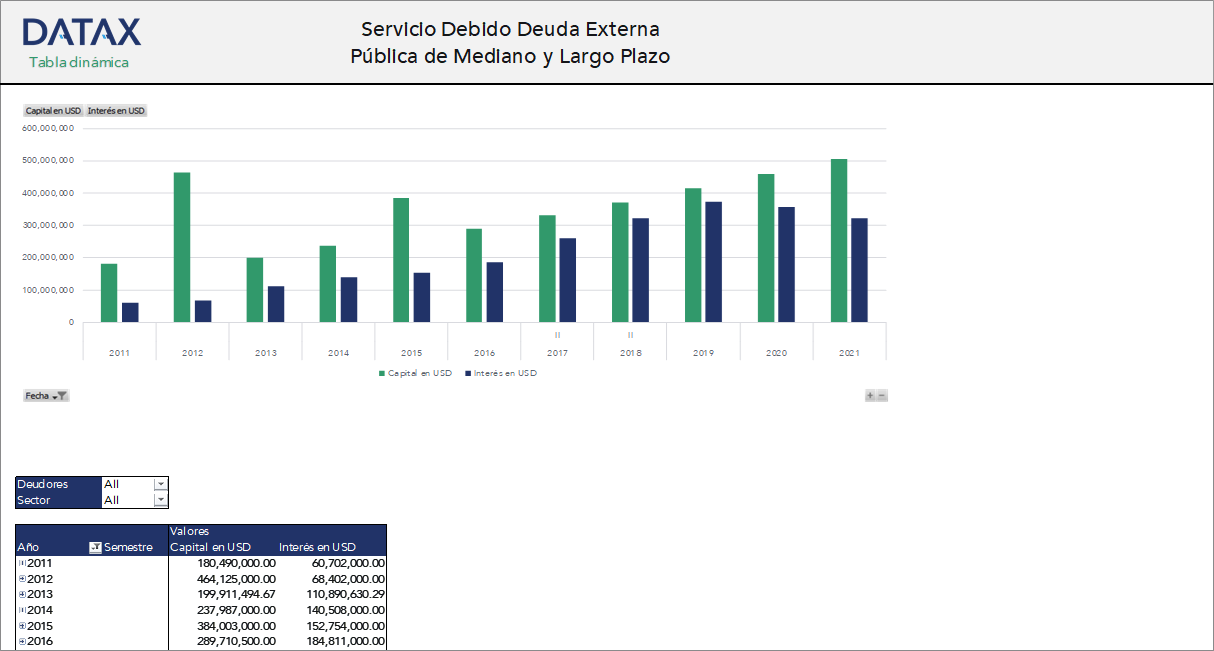Open the Sector All dropdown

[161, 498]
